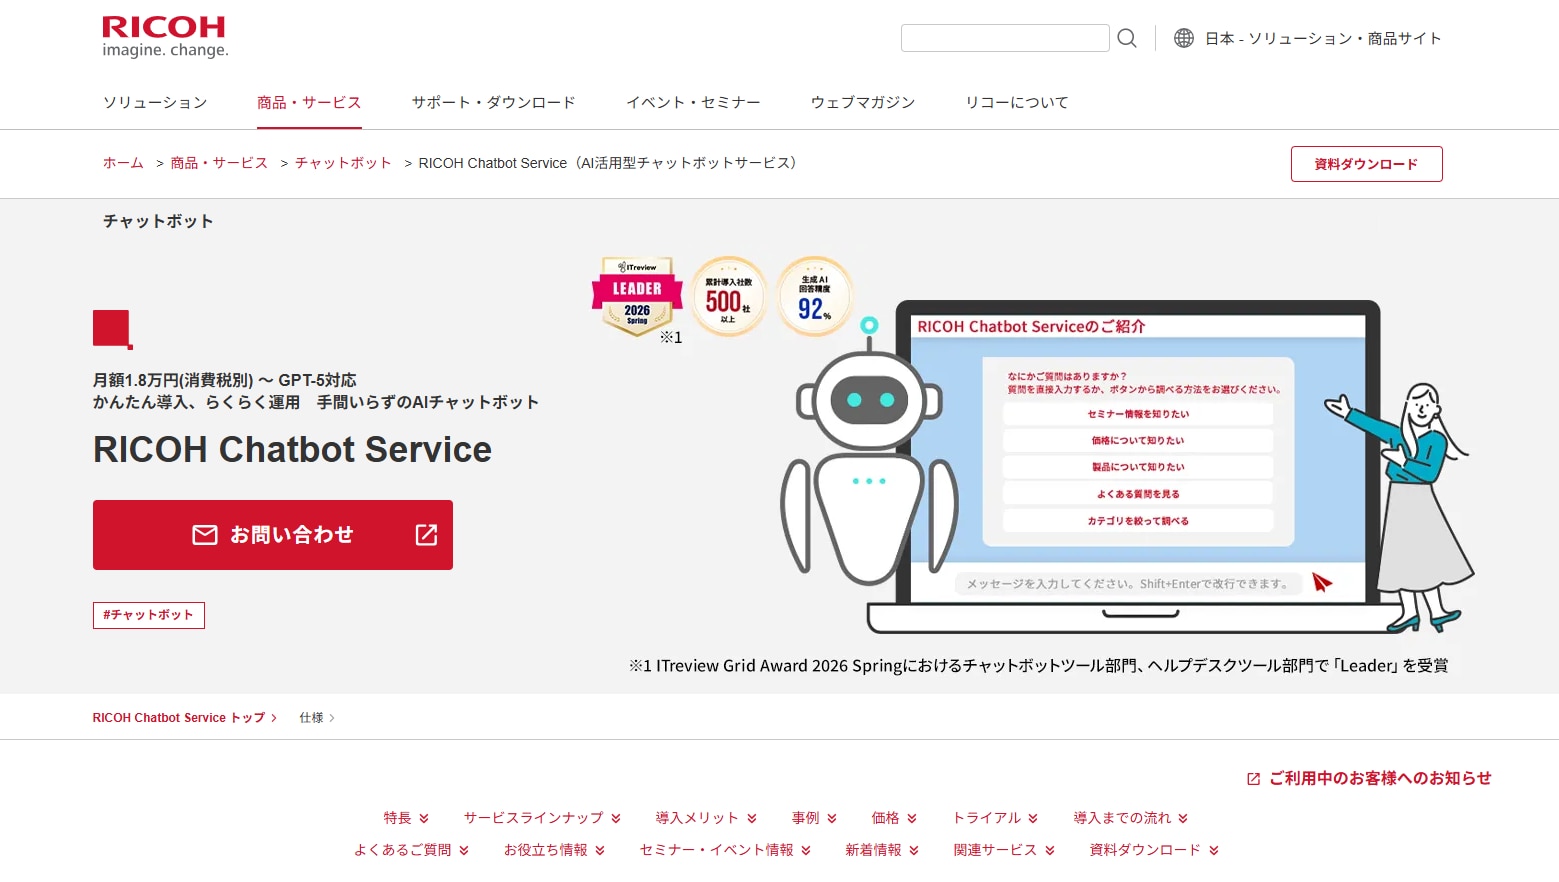Click the robot chatbot illustration

pos(868,460)
